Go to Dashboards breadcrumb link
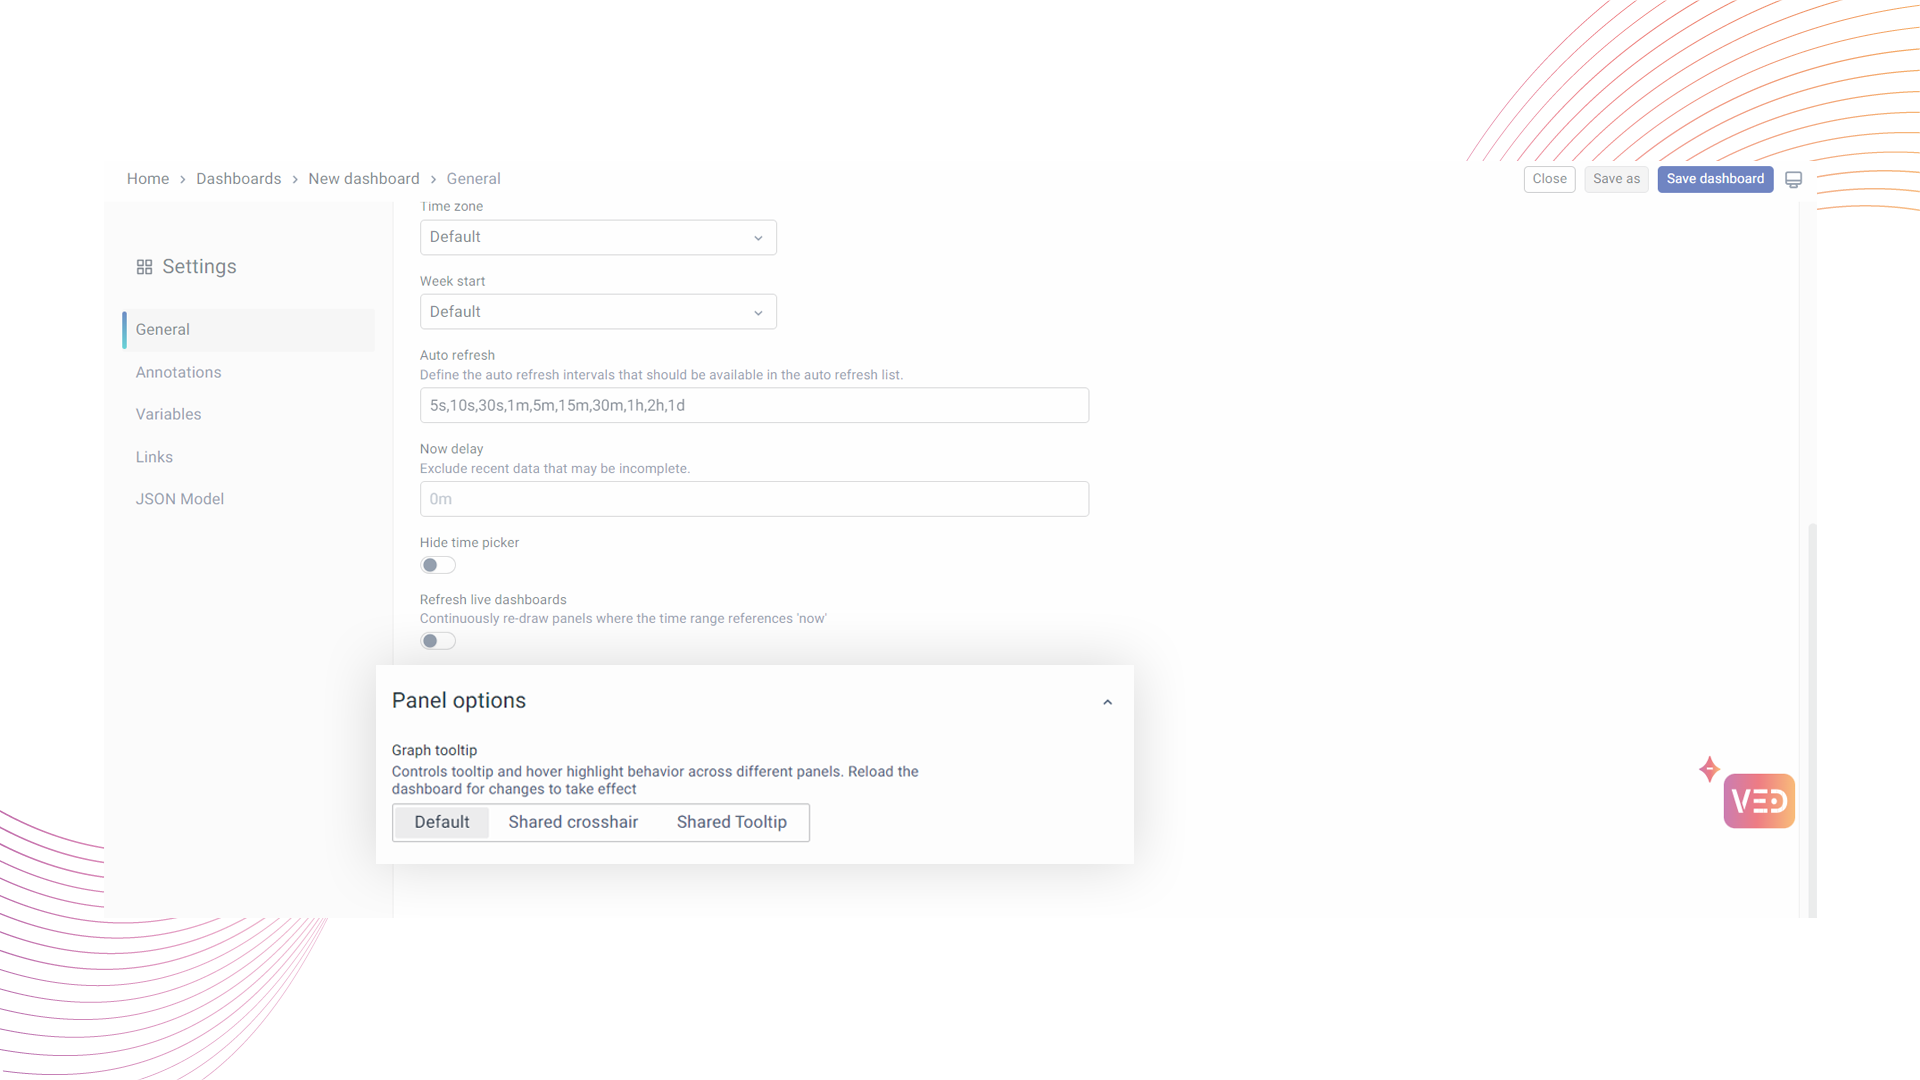Screen dimensions: 1920x1080 [x=238, y=179]
